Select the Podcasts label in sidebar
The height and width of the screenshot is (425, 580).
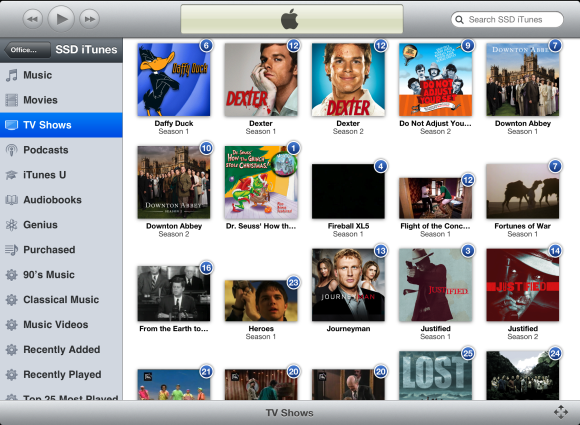(46, 150)
